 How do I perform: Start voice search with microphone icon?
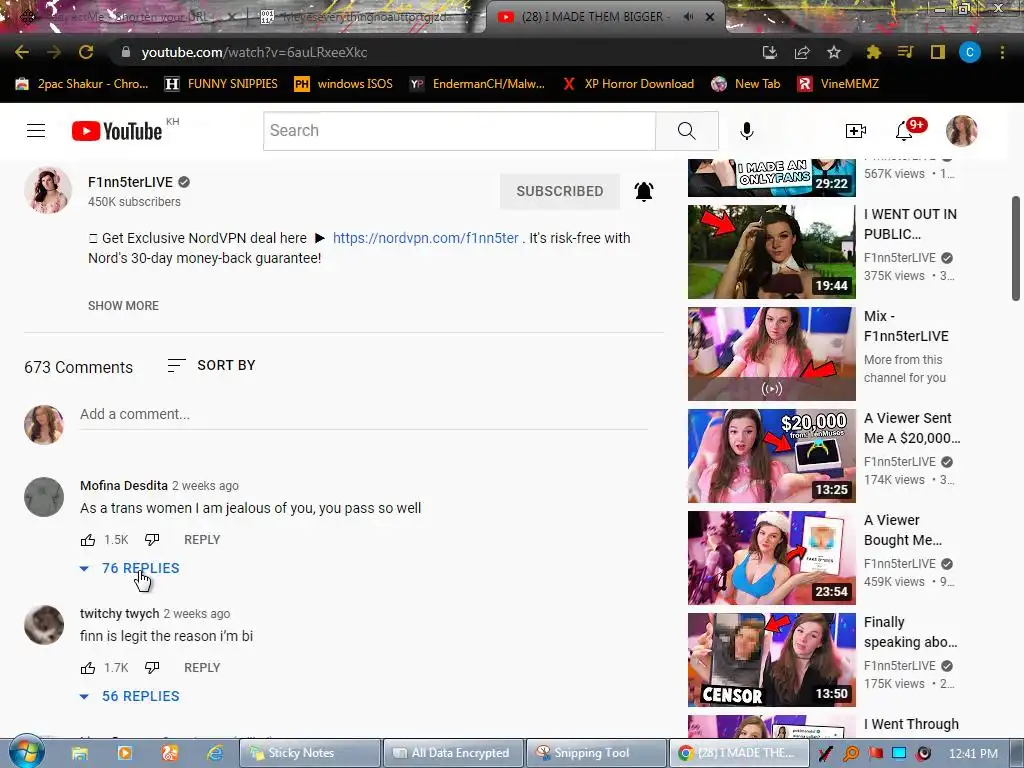746,131
